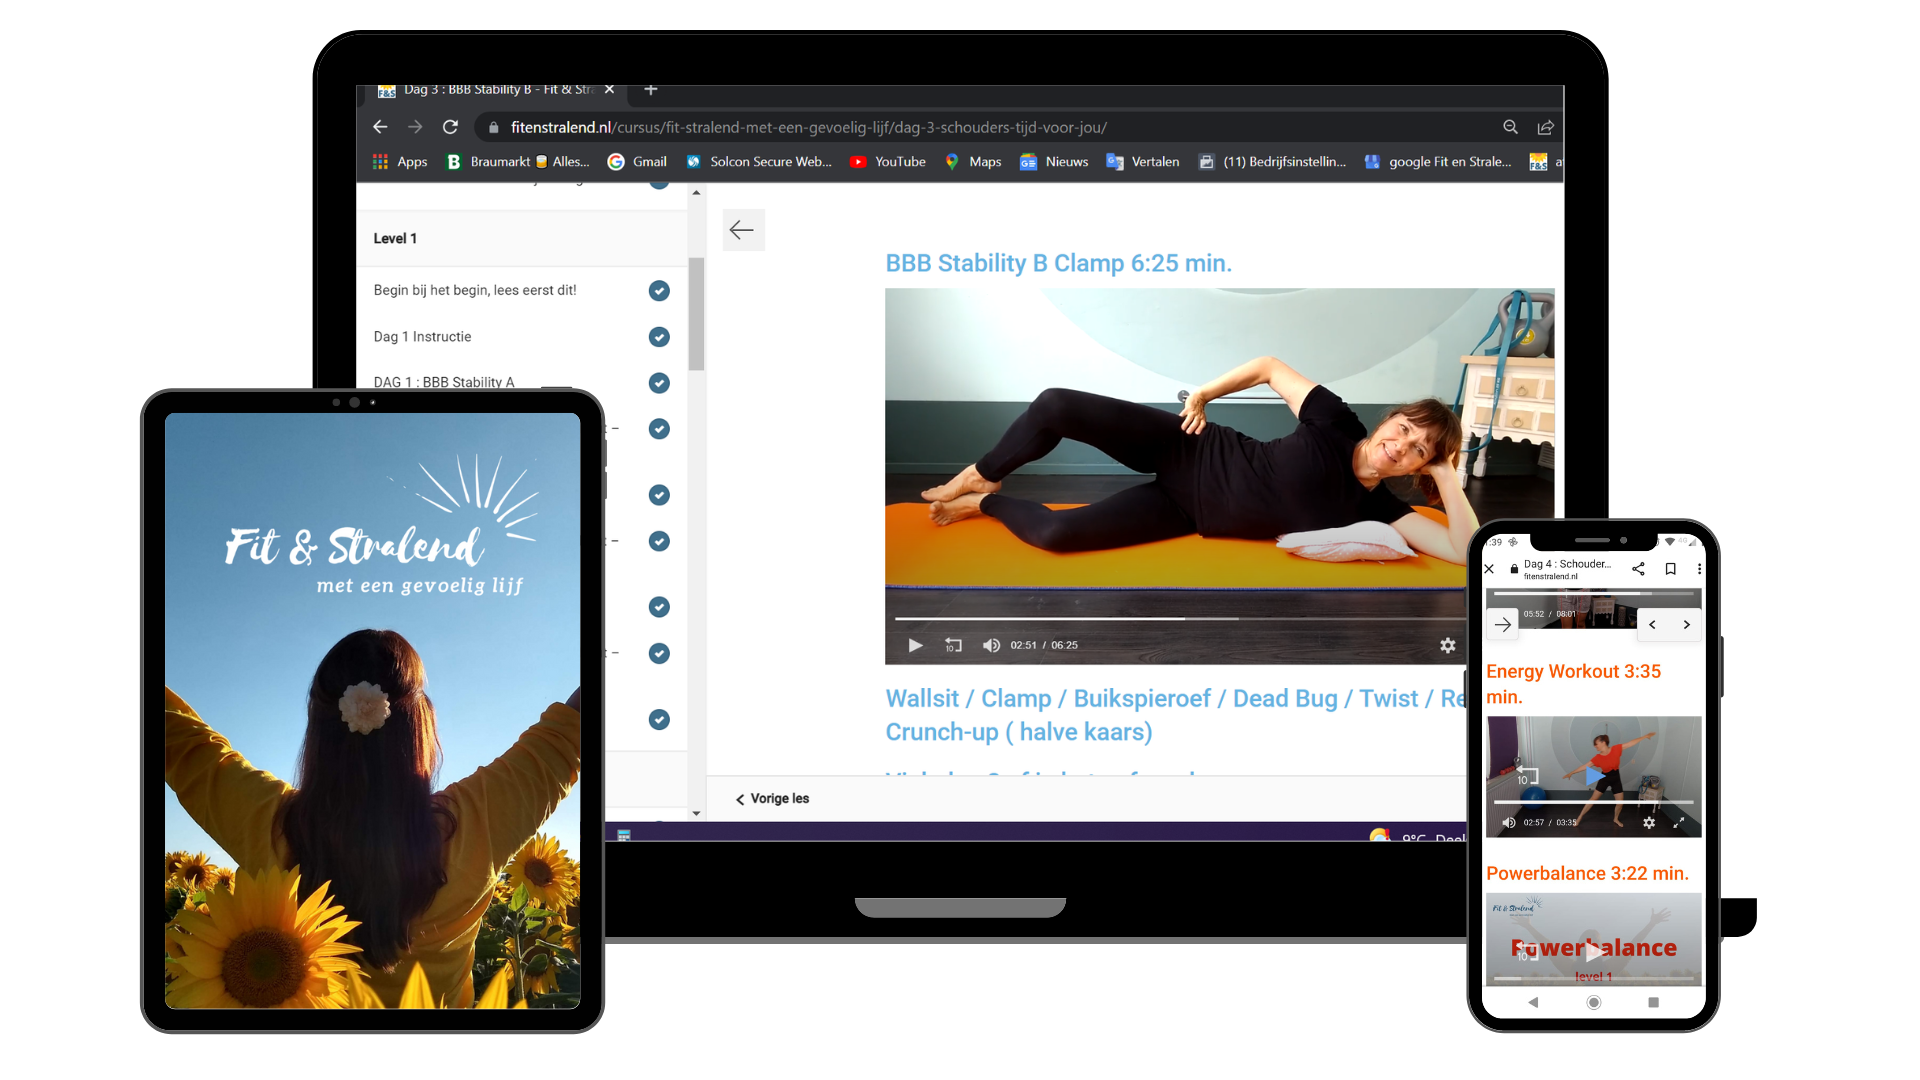Click the share icon in address bar
Screen dimensions: 1920x1080
[x=1545, y=127]
